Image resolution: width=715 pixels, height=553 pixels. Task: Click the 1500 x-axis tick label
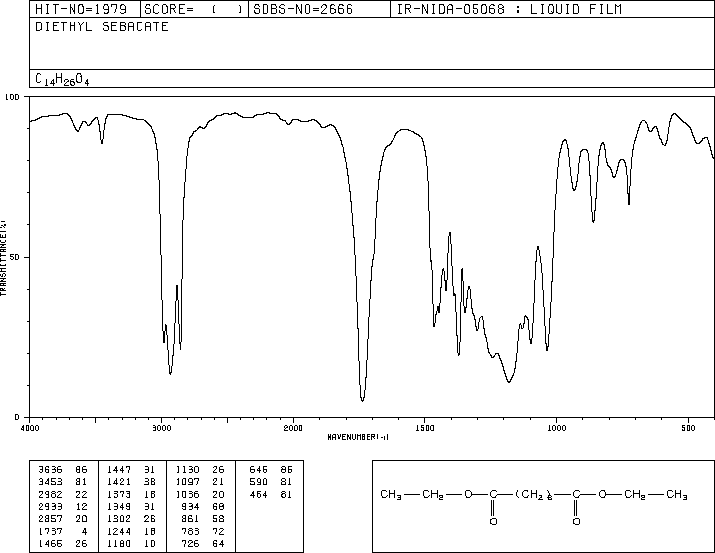click(425, 428)
